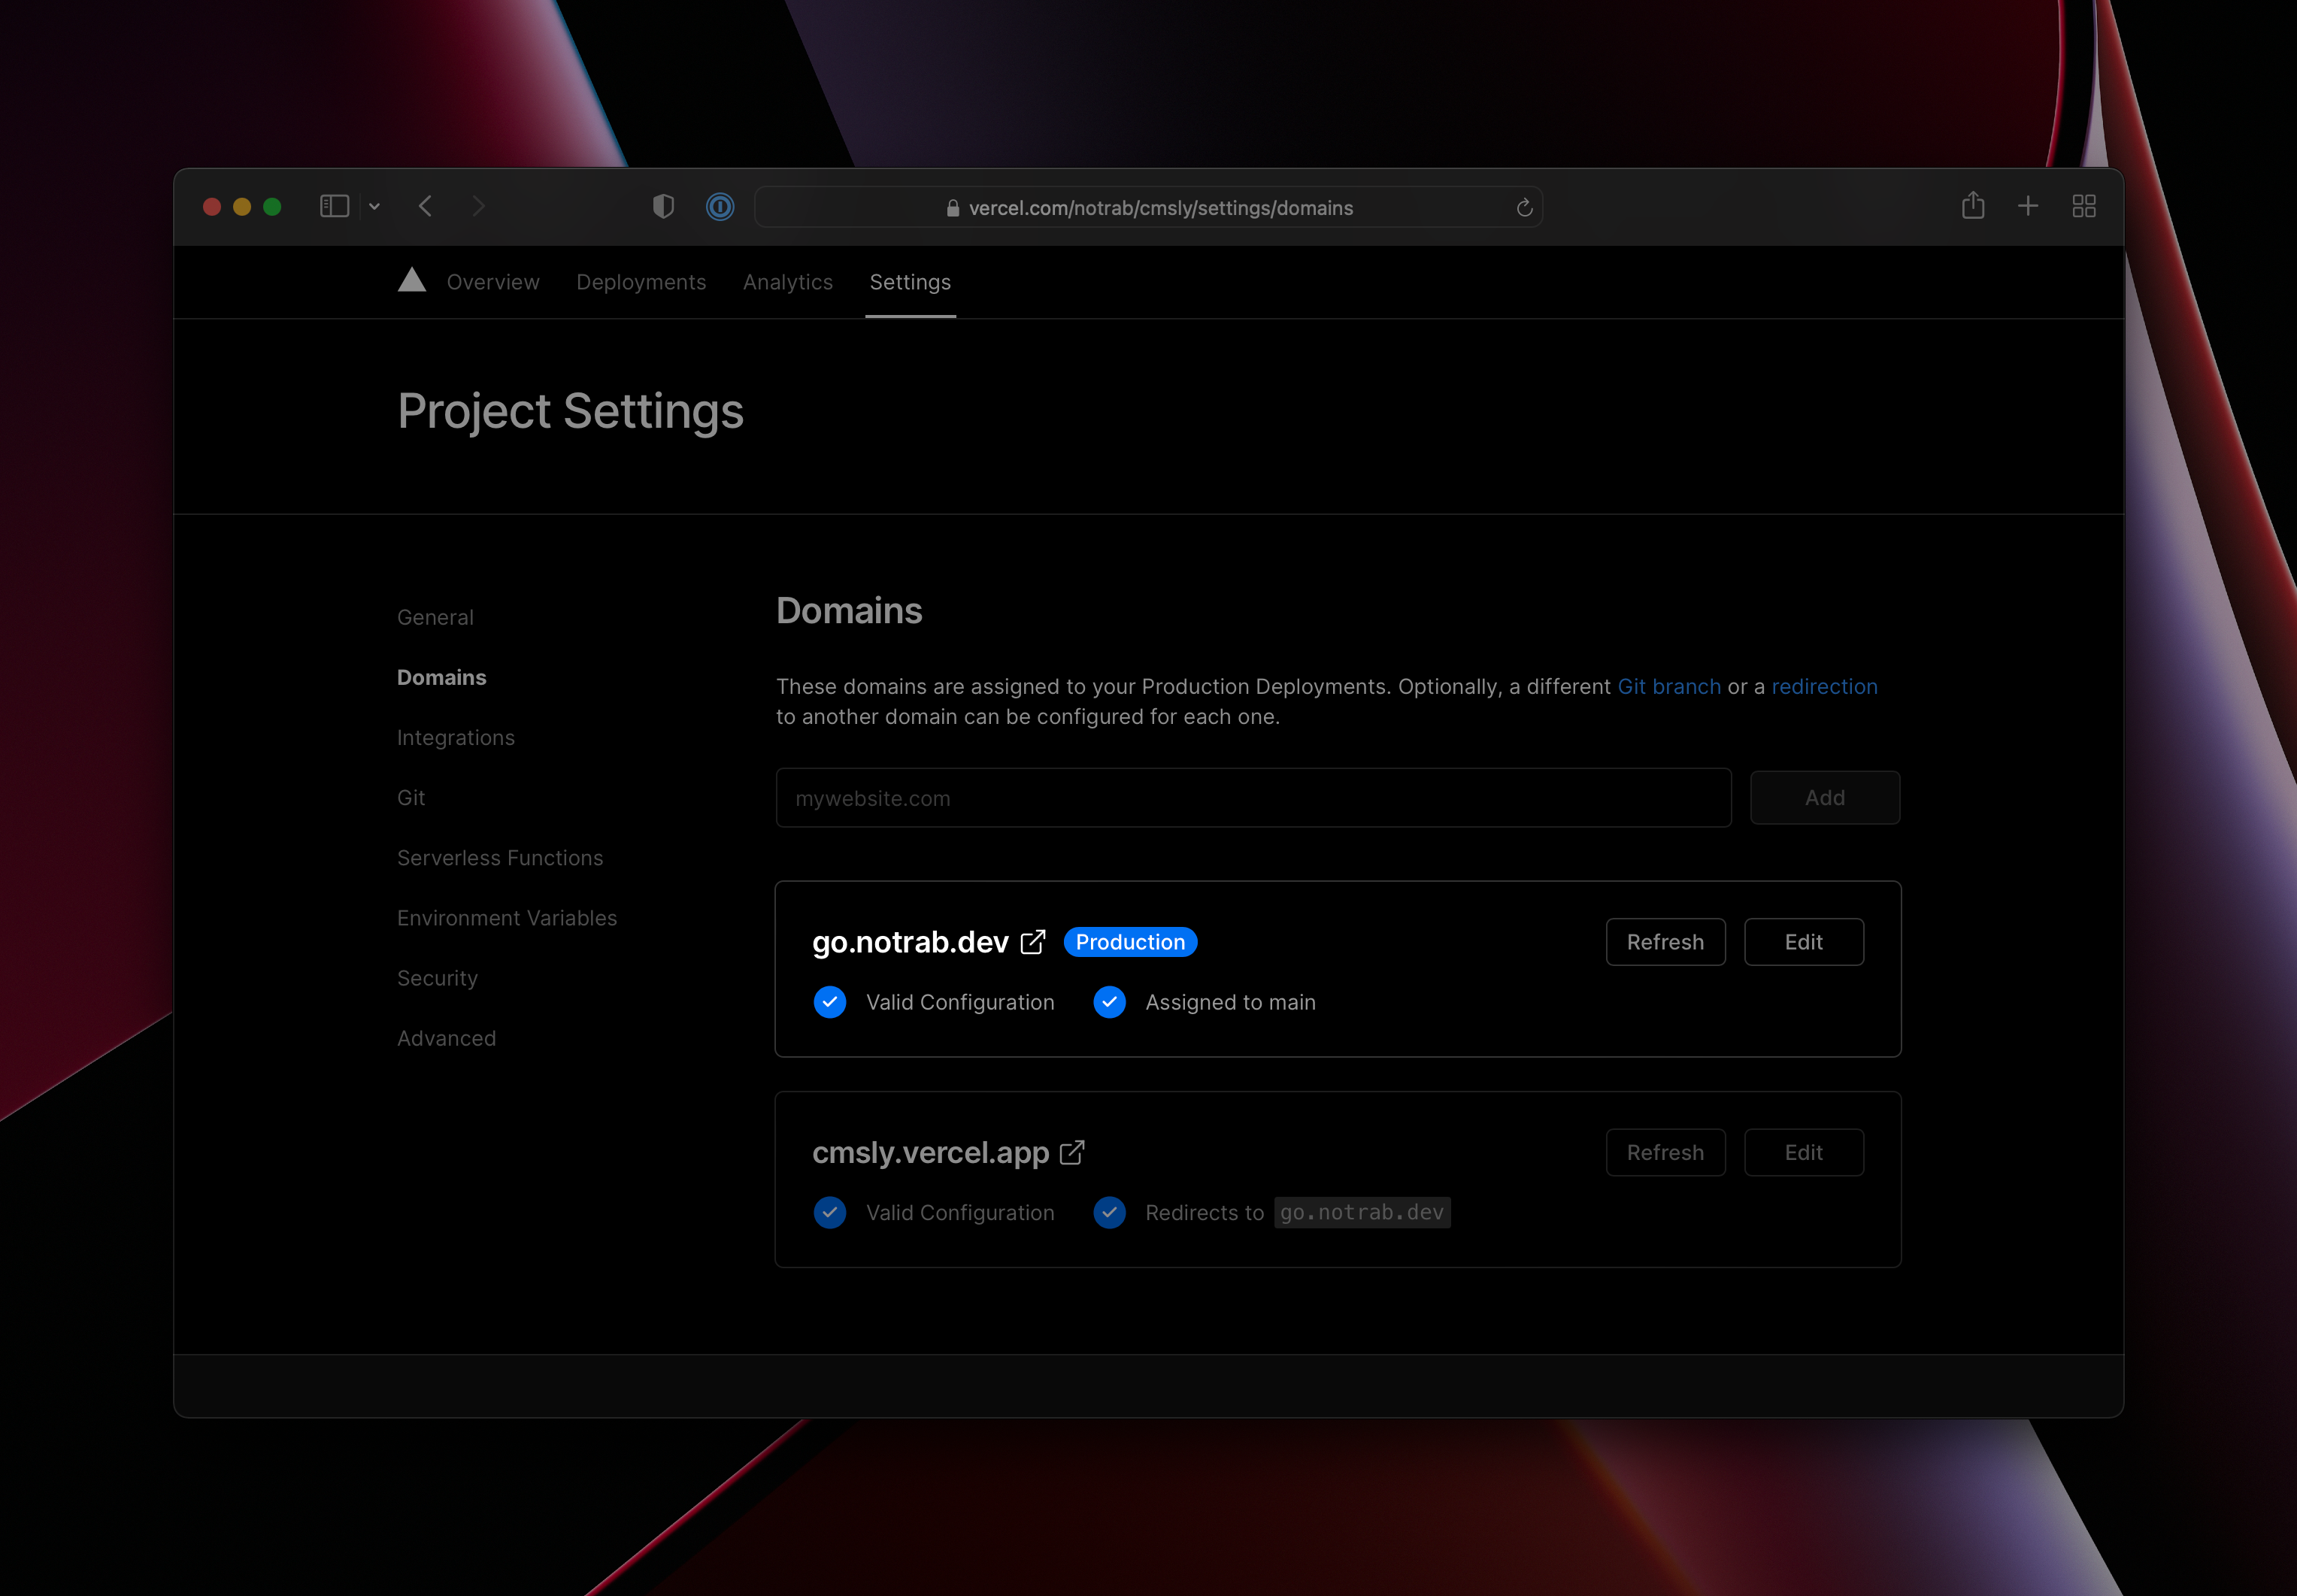Click the assigned to main checkmark icon
This screenshot has width=2297, height=1596.
[1110, 1001]
